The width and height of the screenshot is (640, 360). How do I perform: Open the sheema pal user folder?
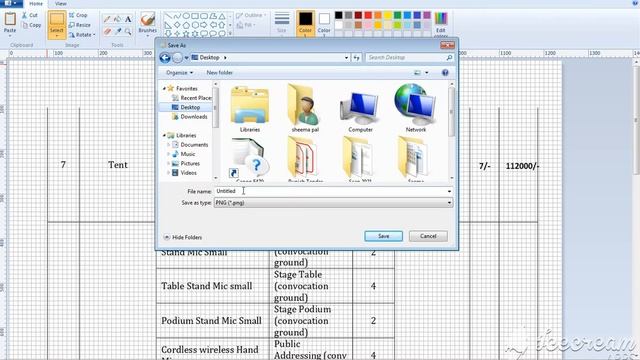[305, 109]
